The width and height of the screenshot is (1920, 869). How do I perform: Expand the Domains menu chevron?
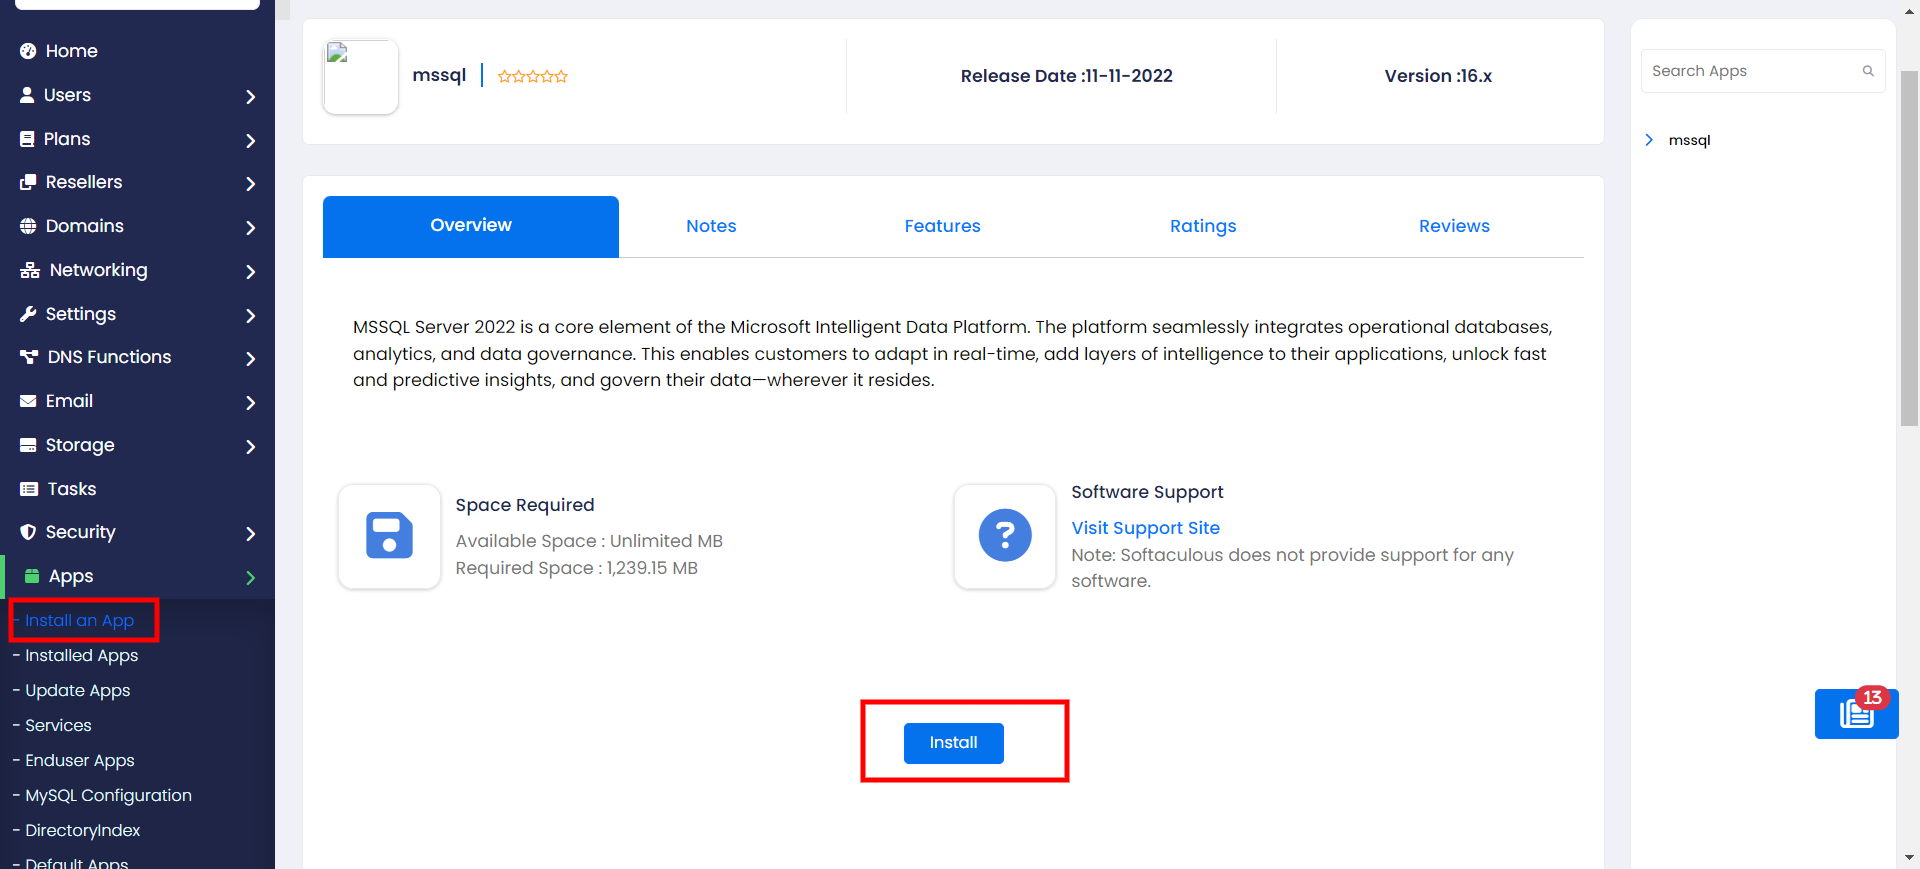coord(250,228)
